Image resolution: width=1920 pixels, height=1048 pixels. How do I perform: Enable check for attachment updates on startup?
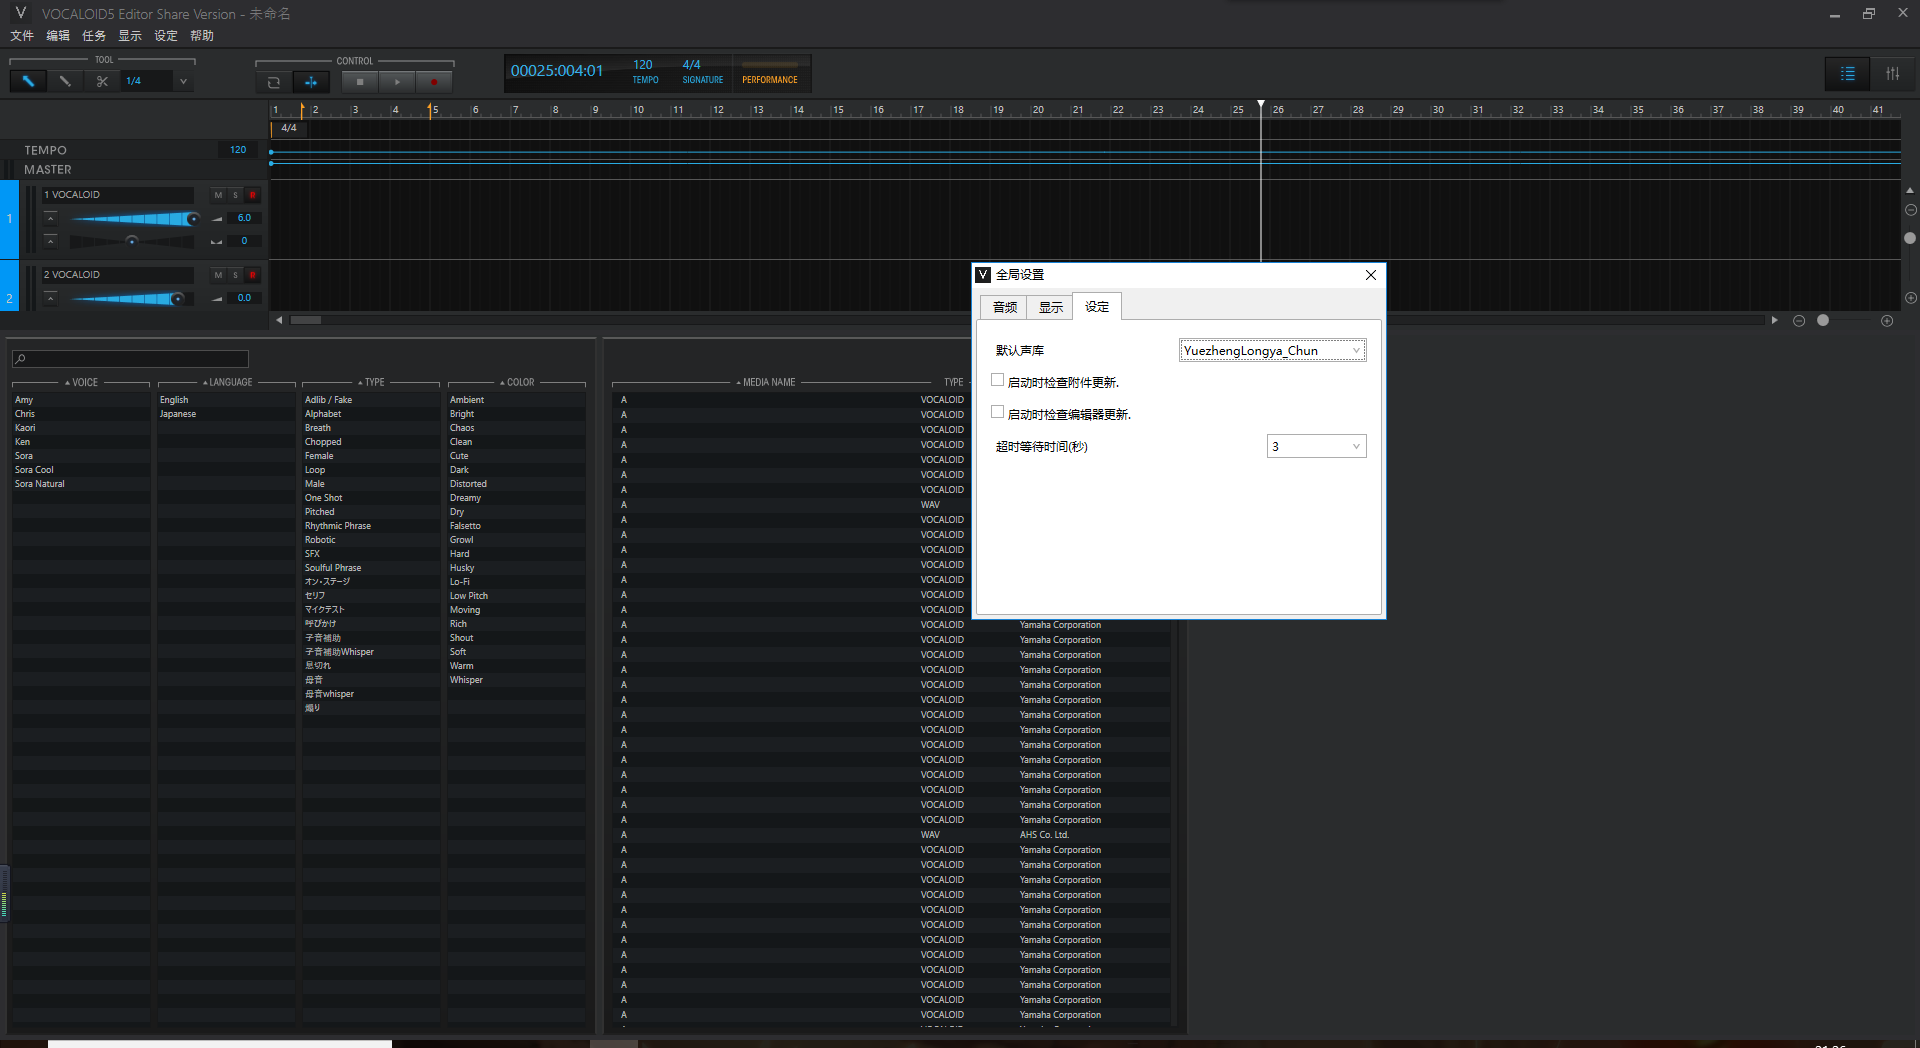pyautogui.click(x=997, y=380)
